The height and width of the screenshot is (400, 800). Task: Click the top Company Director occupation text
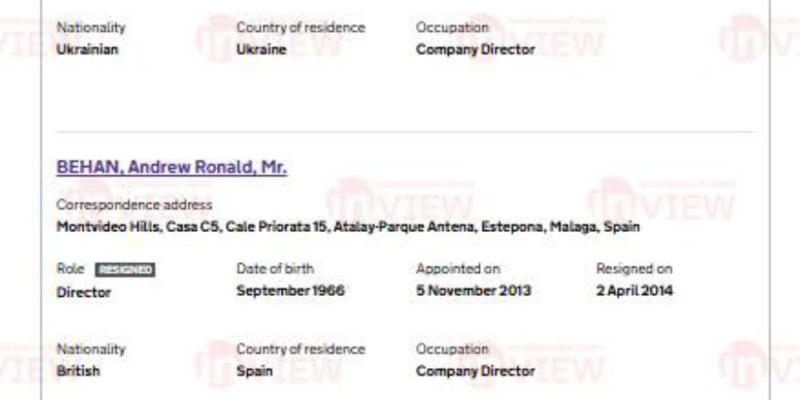click(475, 49)
